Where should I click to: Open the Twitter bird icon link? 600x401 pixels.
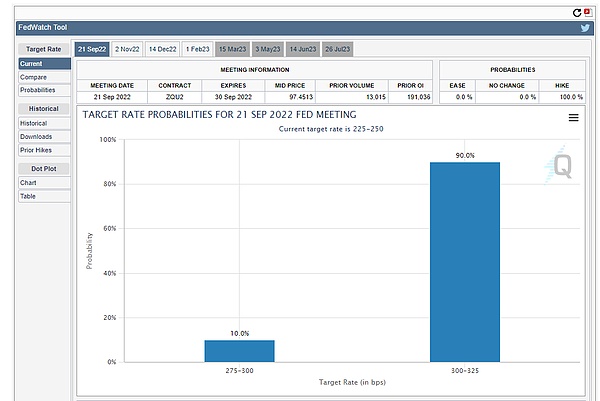tap(585, 28)
